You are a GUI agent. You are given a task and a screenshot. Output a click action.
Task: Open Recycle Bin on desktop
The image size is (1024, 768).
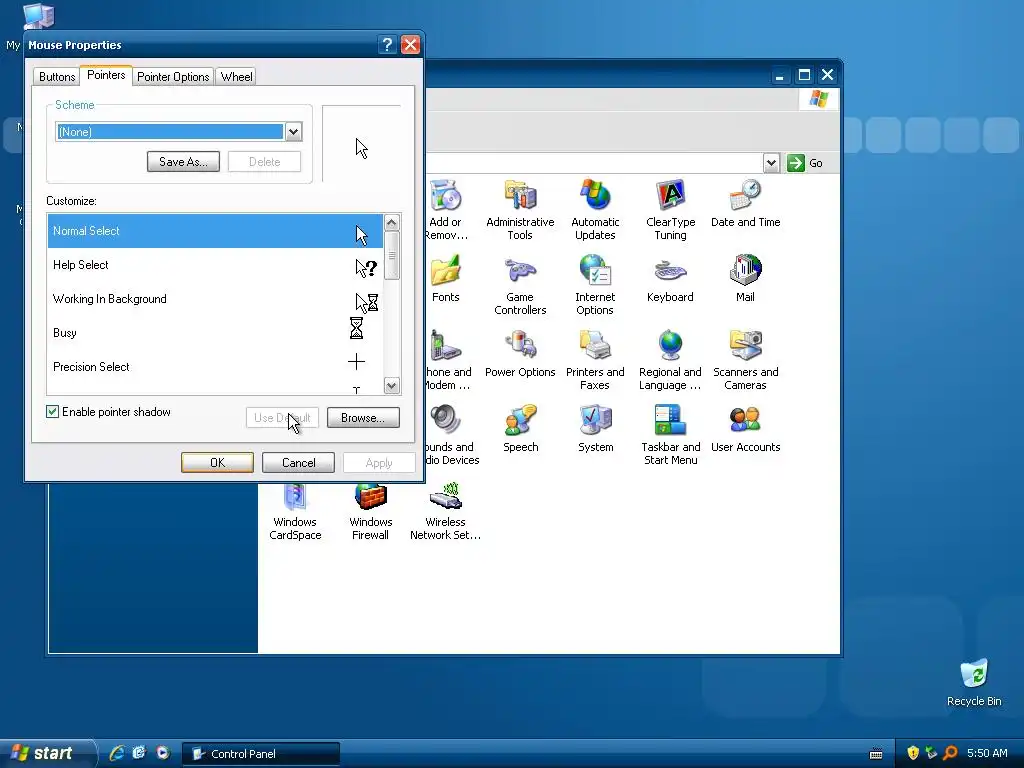[x=974, y=682]
